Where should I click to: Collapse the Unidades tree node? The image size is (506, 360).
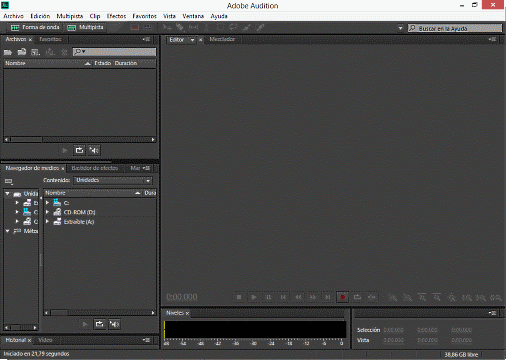7,194
